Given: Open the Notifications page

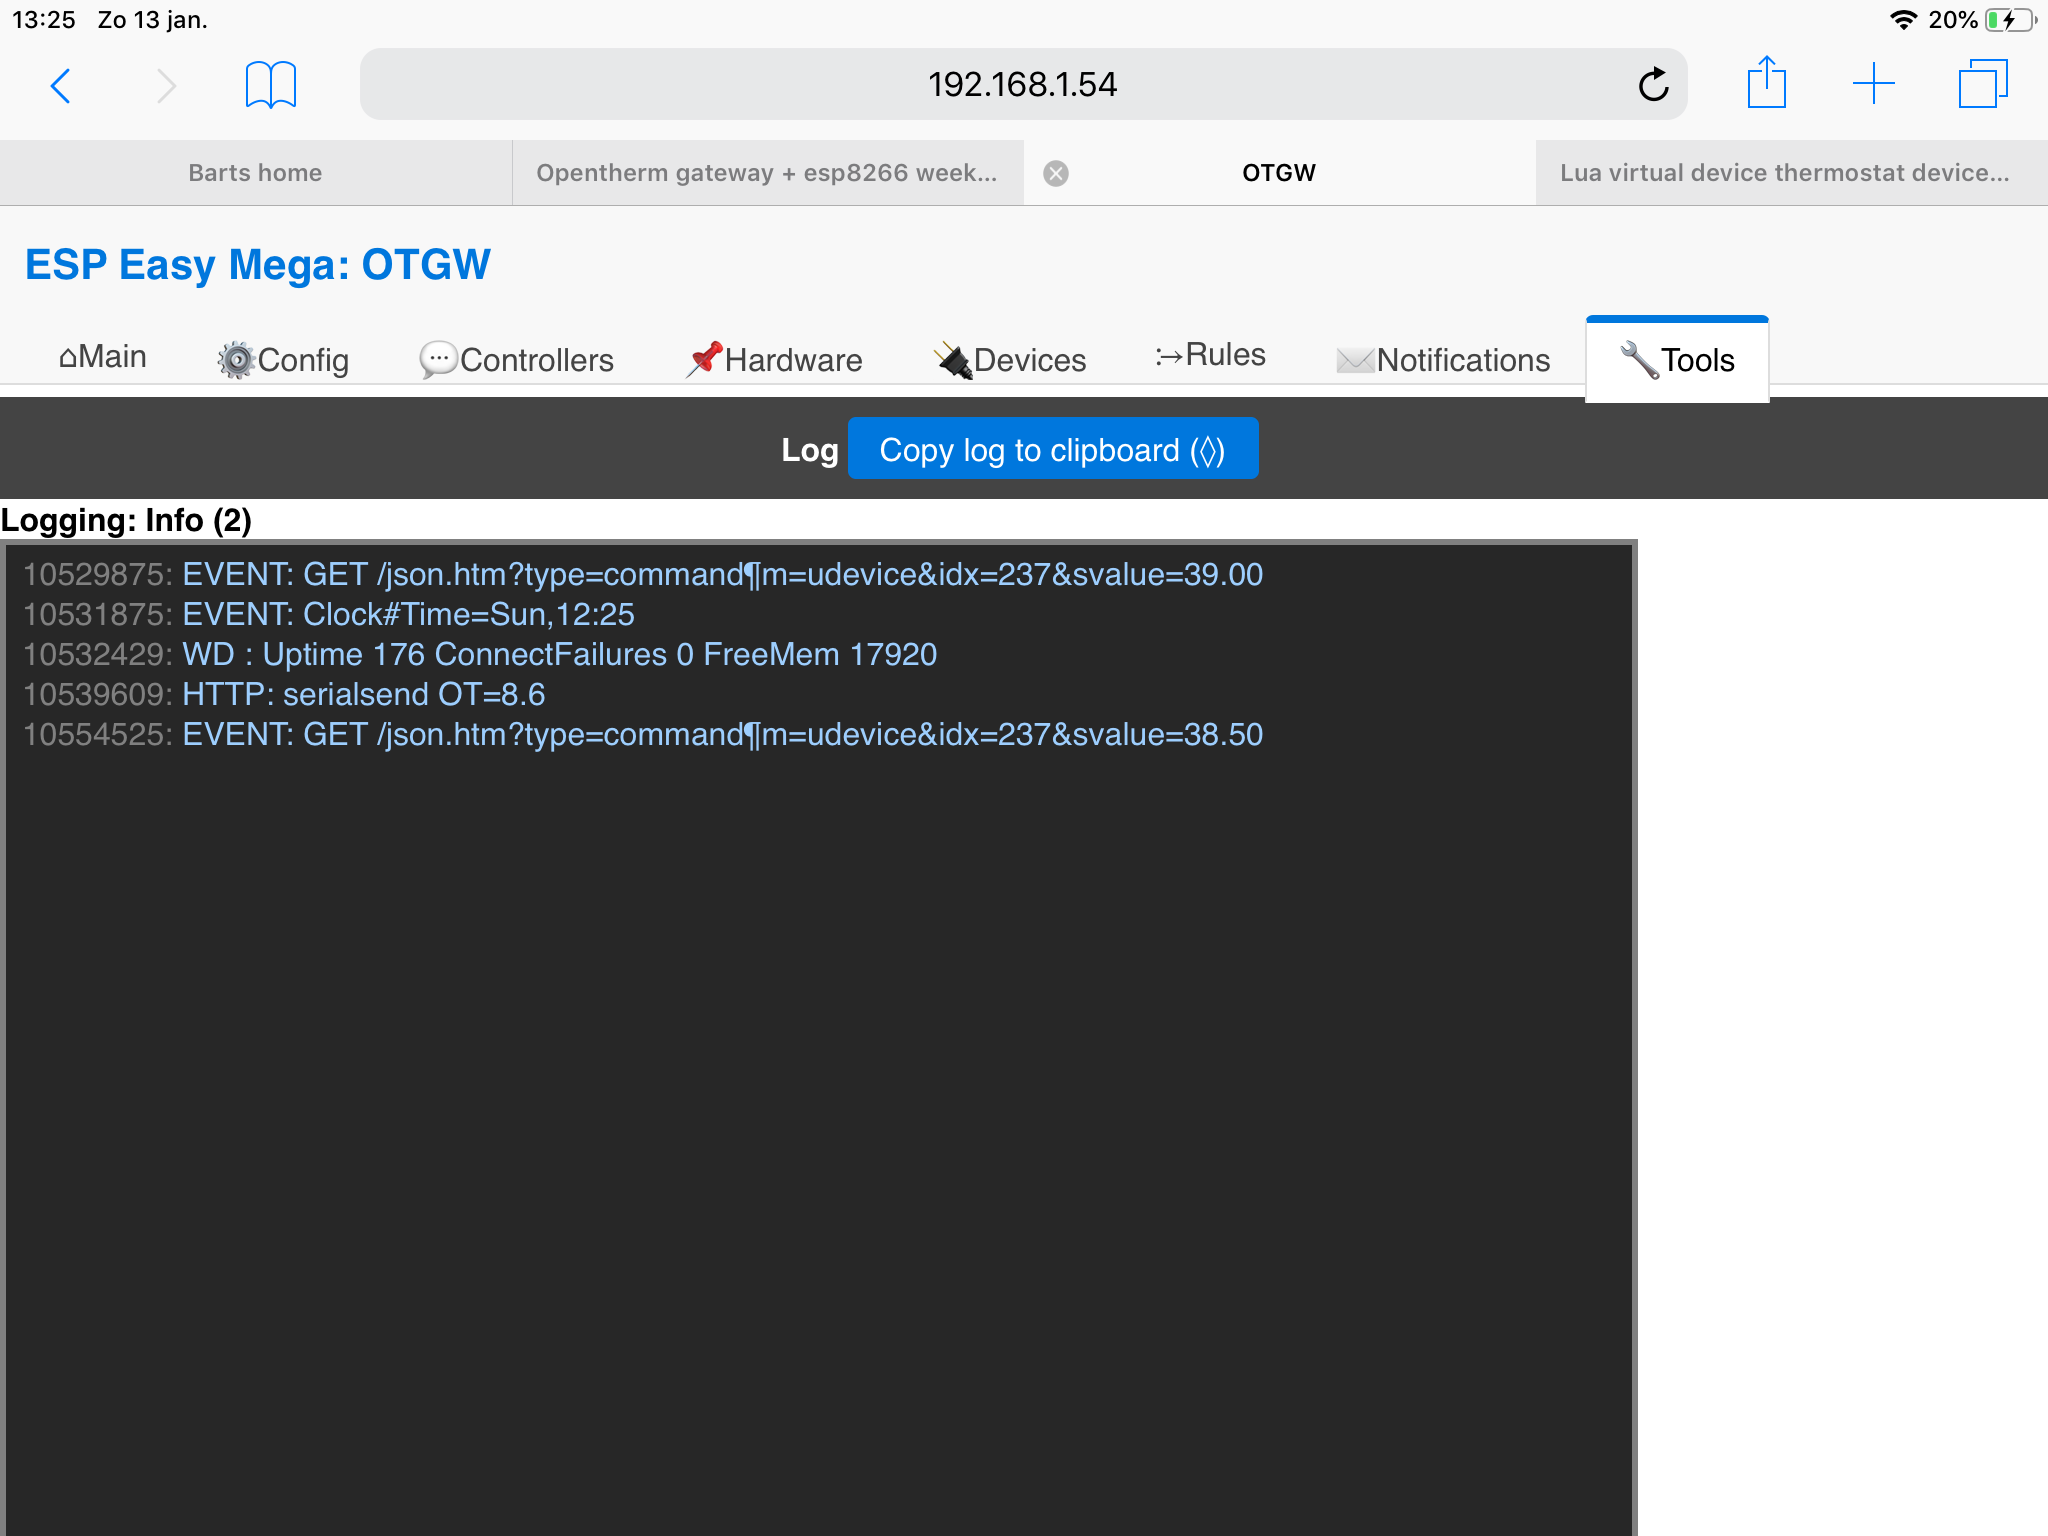Looking at the screenshot, I should [x=1443, y=360].
